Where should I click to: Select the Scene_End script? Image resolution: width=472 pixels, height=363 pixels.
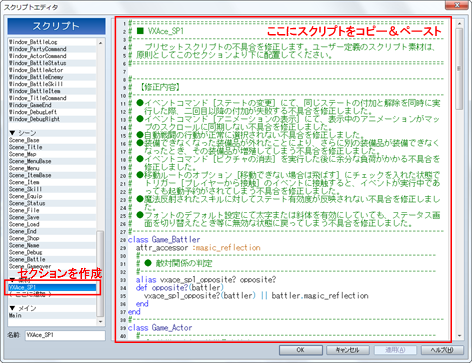(x=52, y=231)
